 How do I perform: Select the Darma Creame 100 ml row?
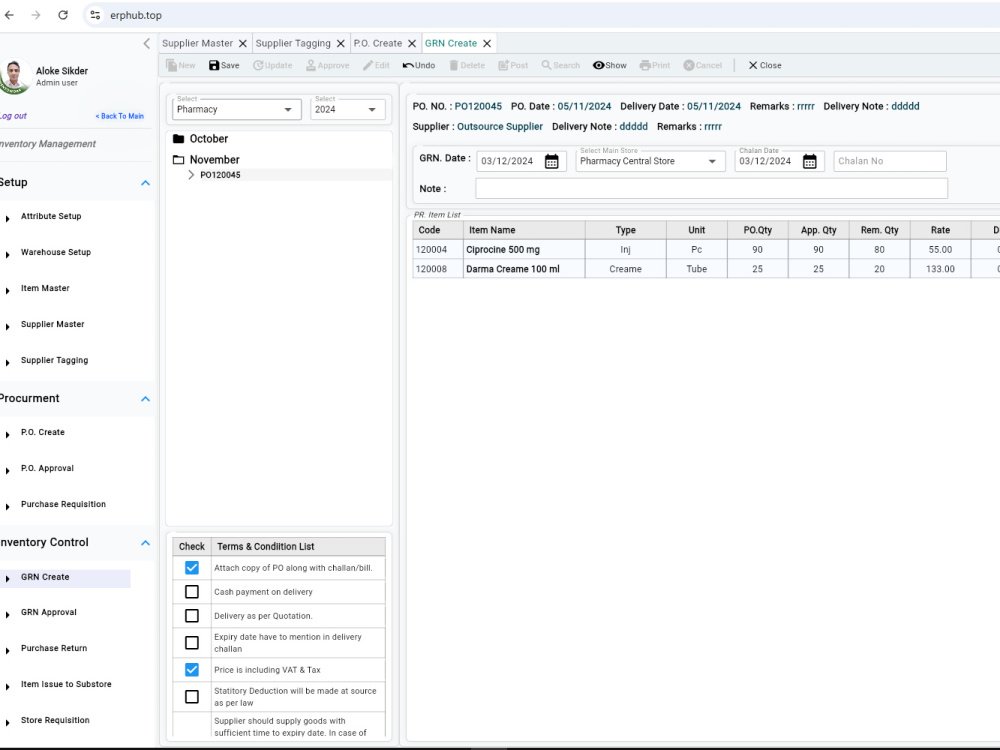click(706, 269)
